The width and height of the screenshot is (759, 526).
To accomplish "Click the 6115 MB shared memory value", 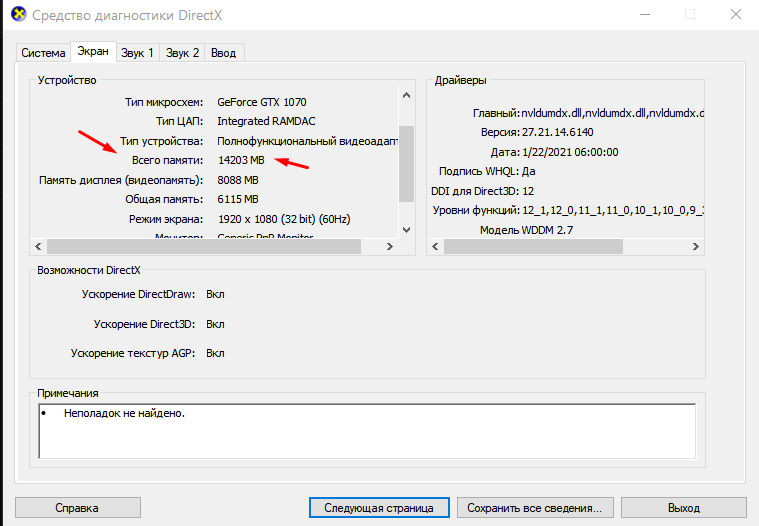I will (x=238, y=199).
